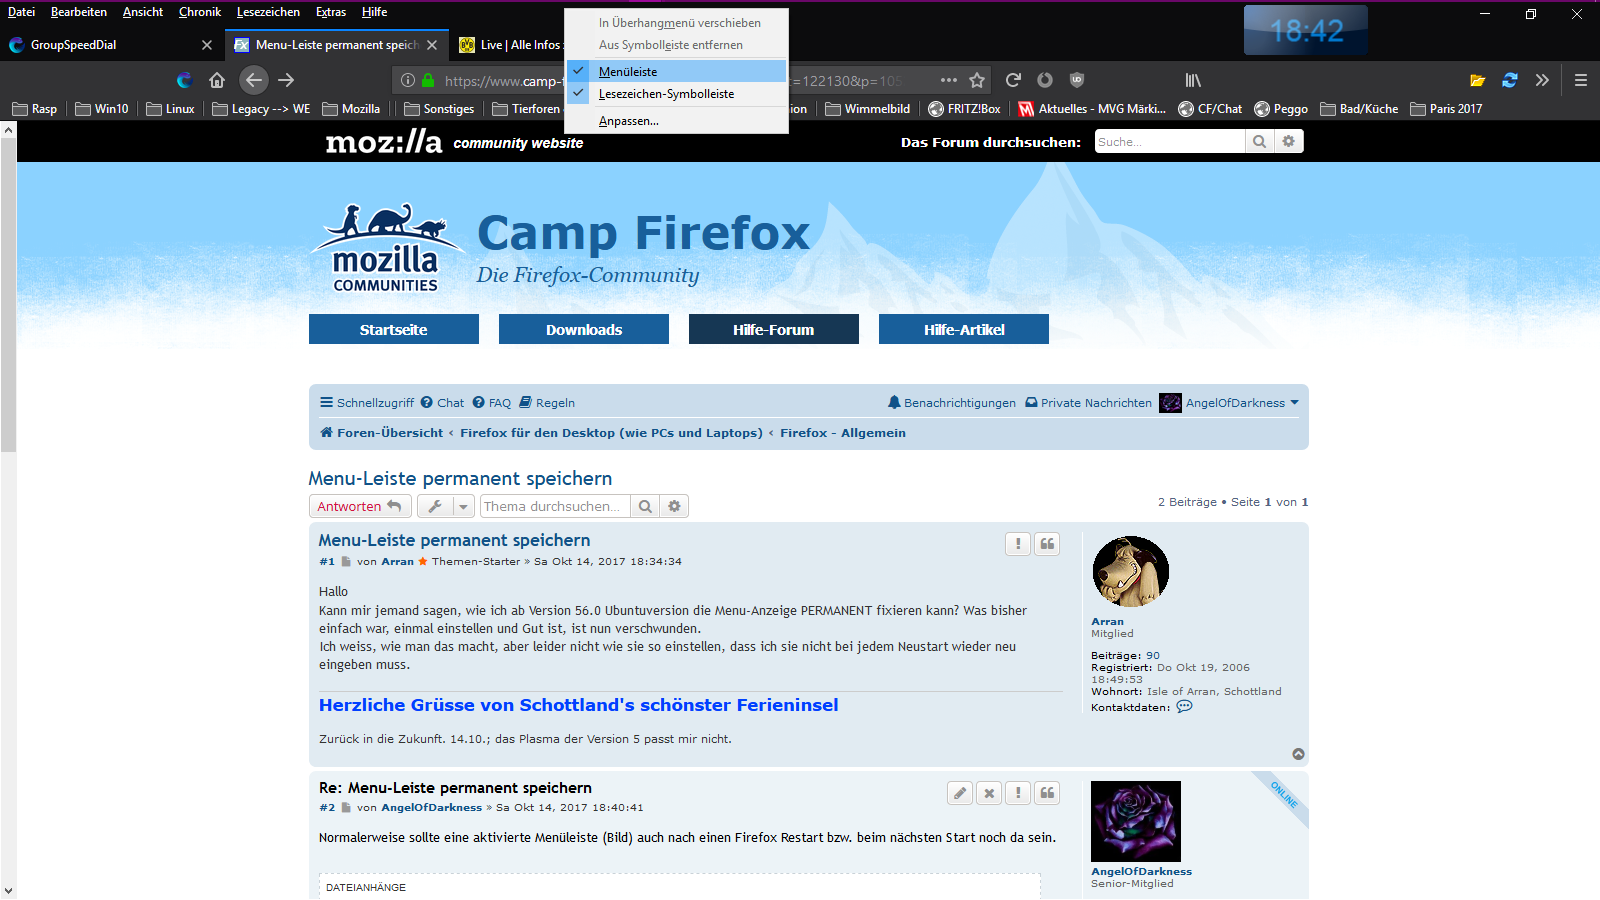1600x900 pixels.
Task: Close the GroupSpeedDial tab
Action: click(x=207, y=45)
